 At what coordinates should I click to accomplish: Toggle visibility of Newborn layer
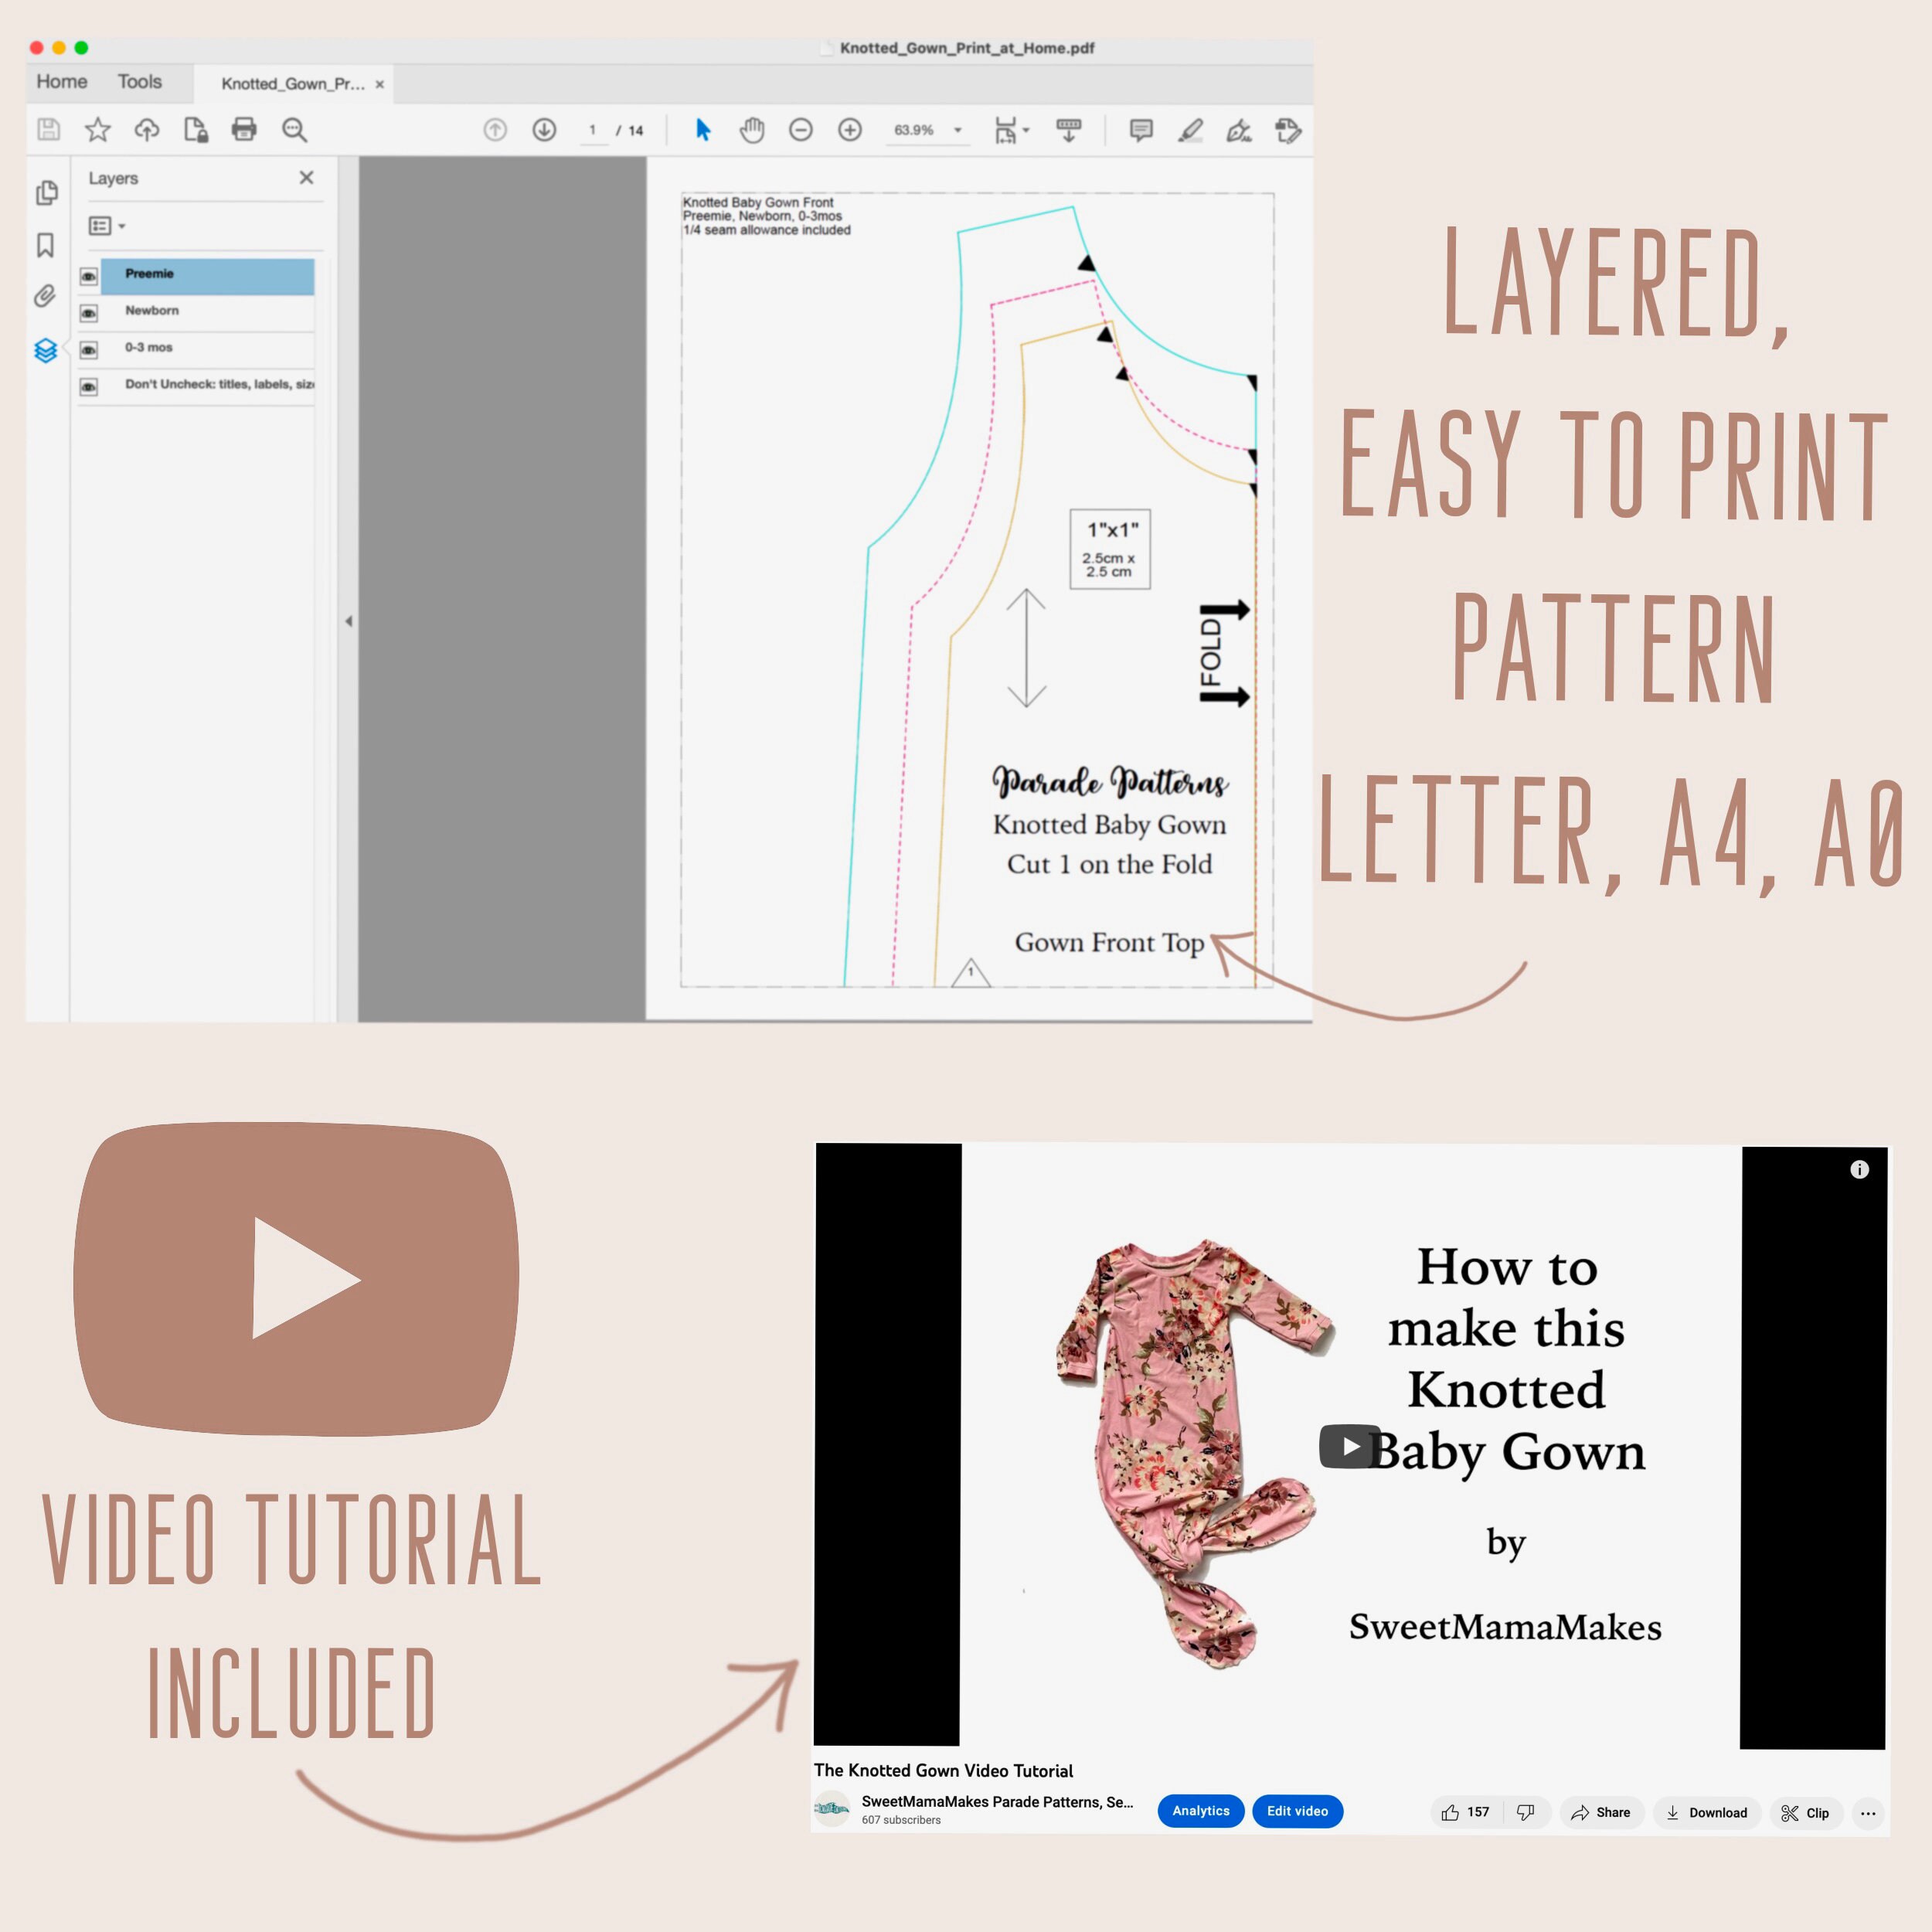click(89, 313)
